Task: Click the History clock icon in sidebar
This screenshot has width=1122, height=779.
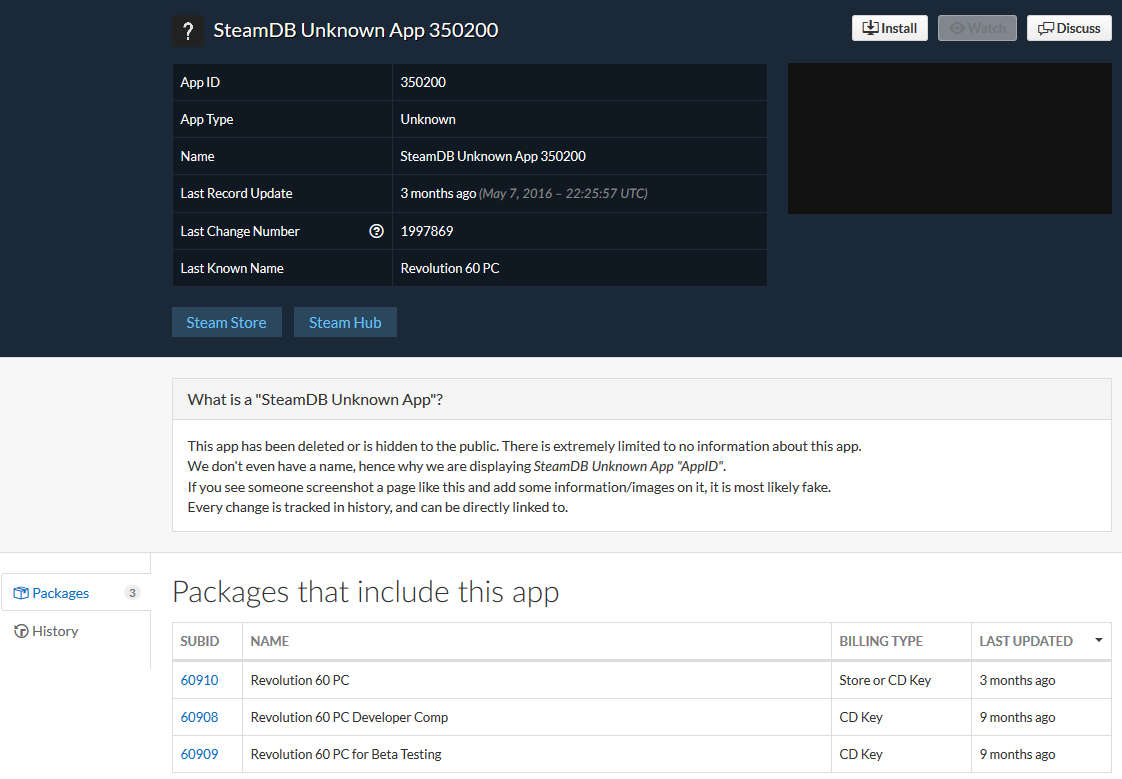Action: [x=21, y=631]
